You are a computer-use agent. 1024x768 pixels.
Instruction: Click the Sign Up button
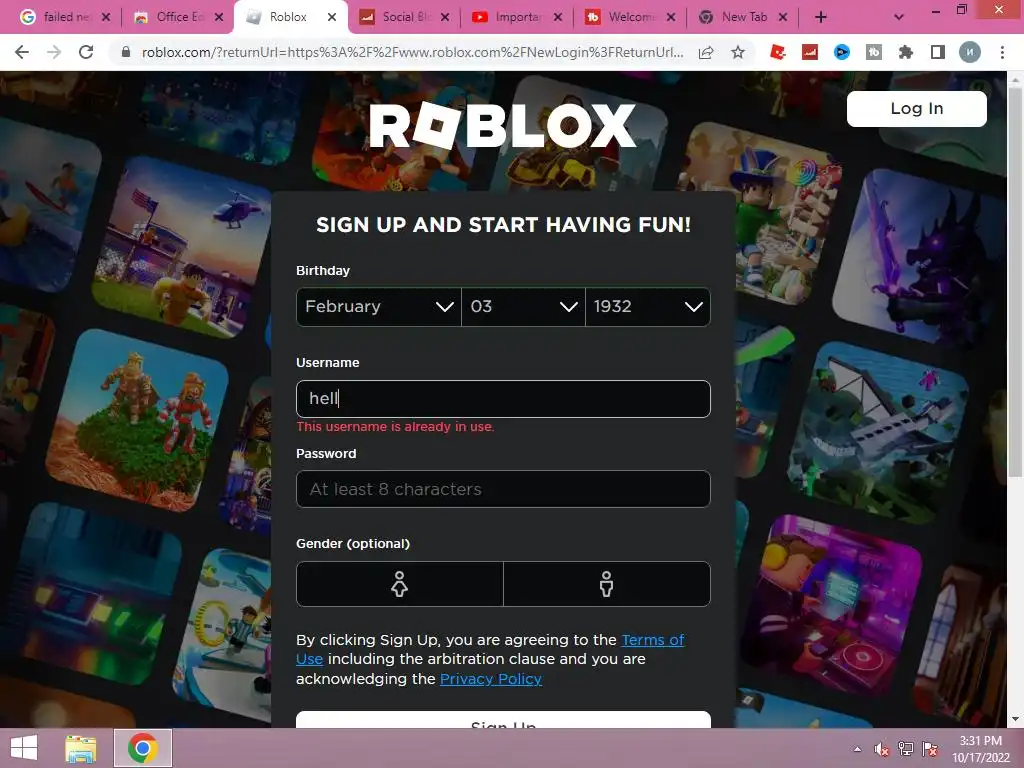pyautogui.click(x=503, y=720)
